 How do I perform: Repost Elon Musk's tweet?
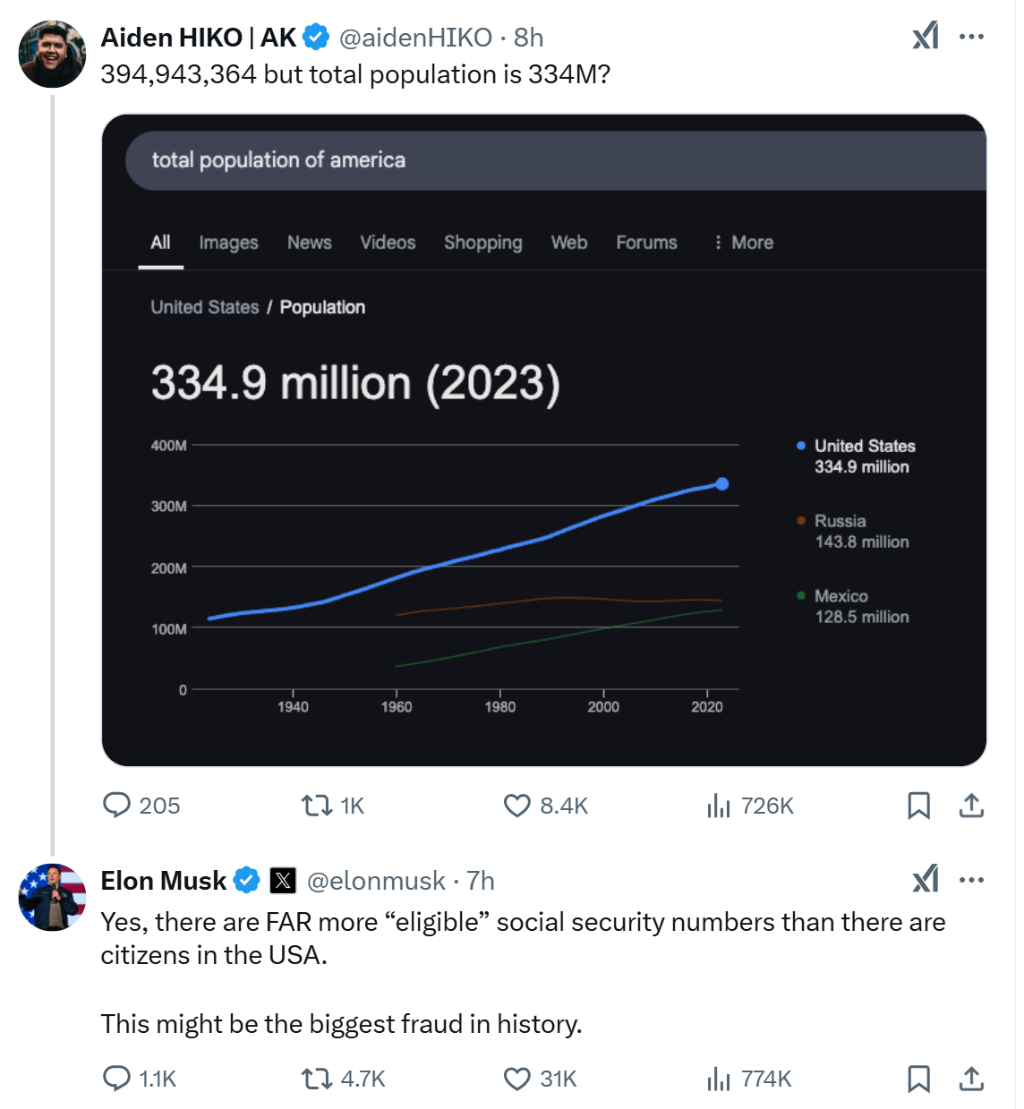[318, 1079]
